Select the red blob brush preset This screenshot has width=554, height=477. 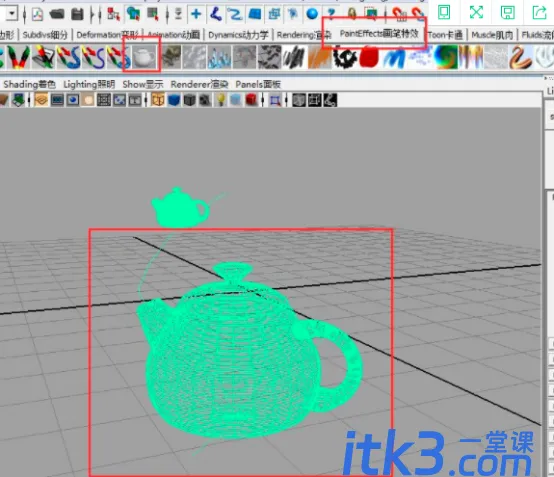[x=369, y=57]
